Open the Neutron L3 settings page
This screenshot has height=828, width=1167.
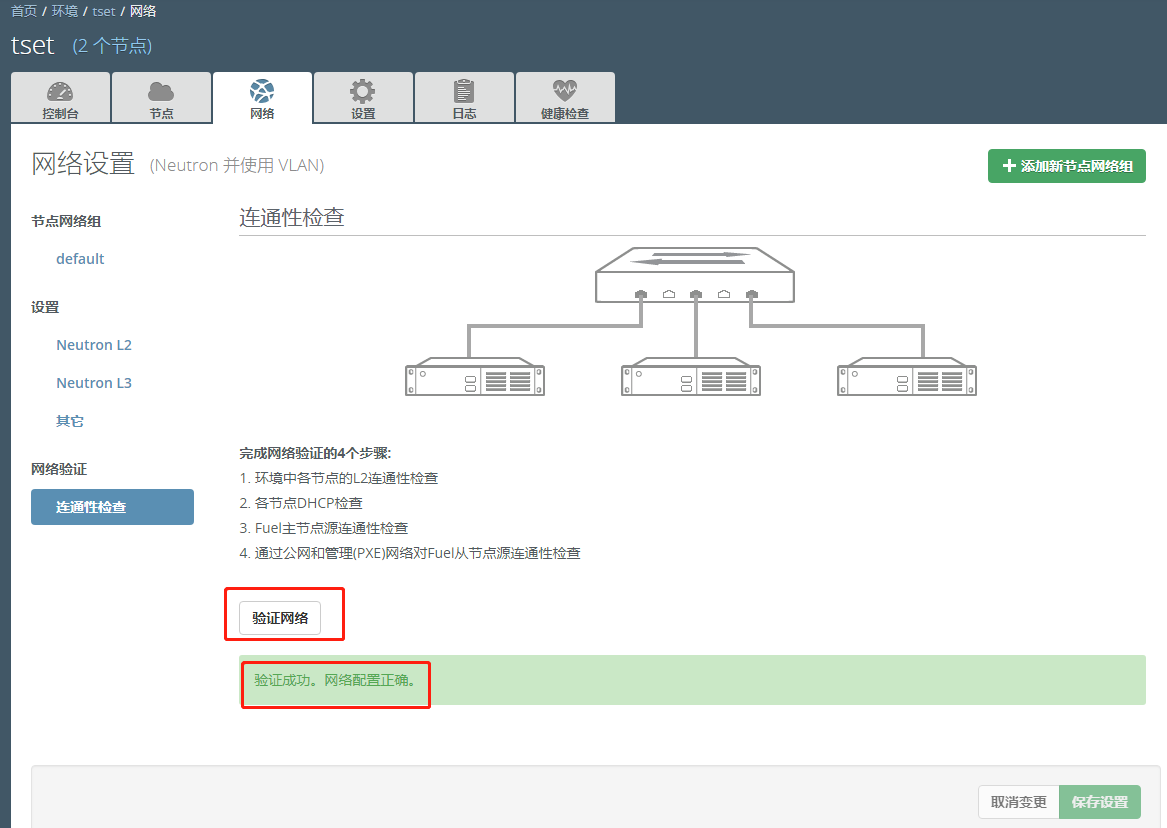tap(93, 382)
